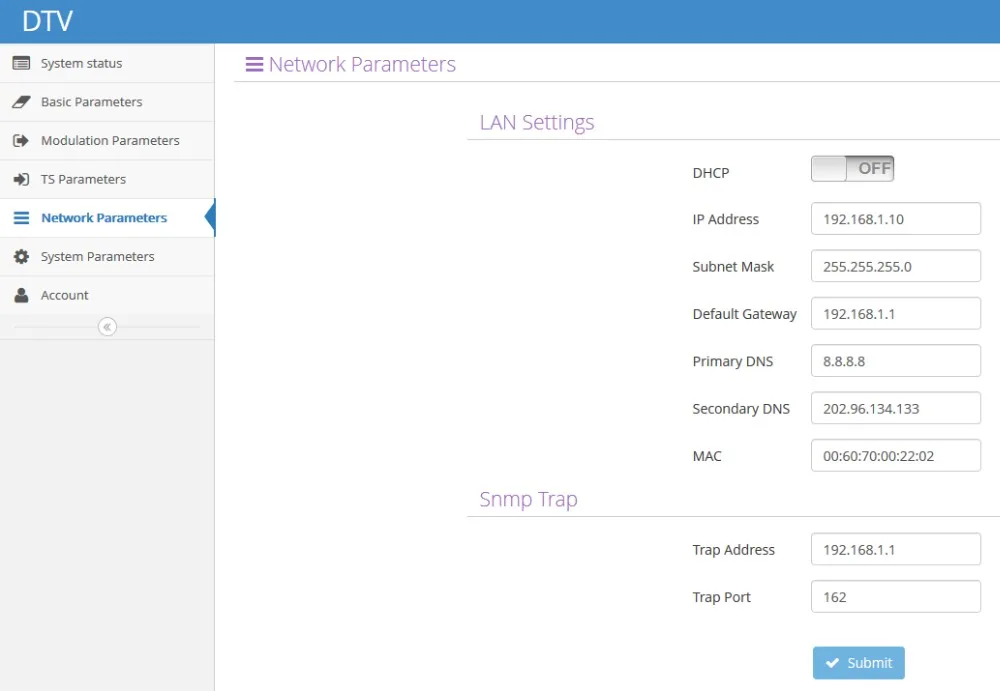Viewport: 1000px width, 691px height.
Task: Click the Snmp Trap heading
Action: coord(529,499)
